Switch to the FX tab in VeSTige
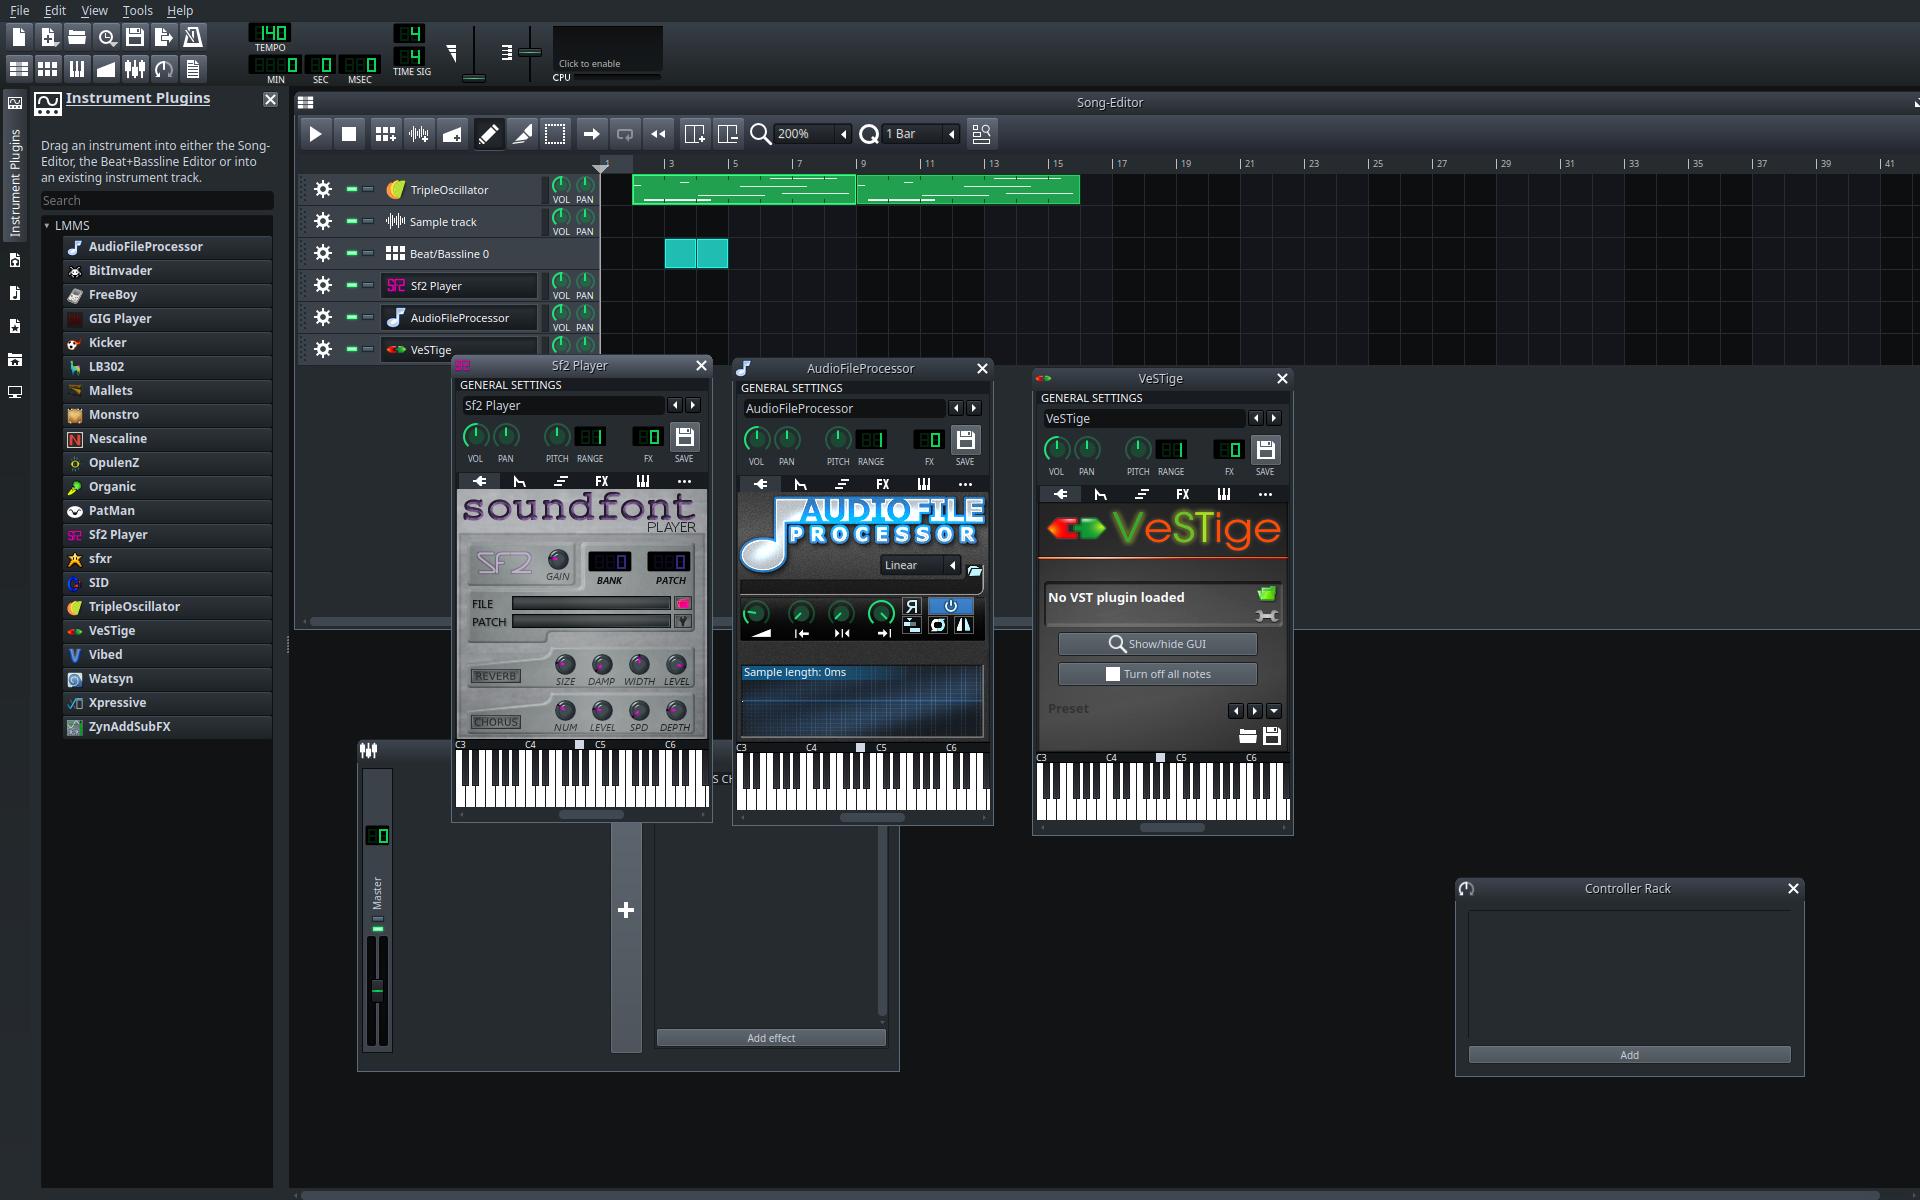Image resolution: width=1920 pixels, height=1200 pixels. point(1182,494)
